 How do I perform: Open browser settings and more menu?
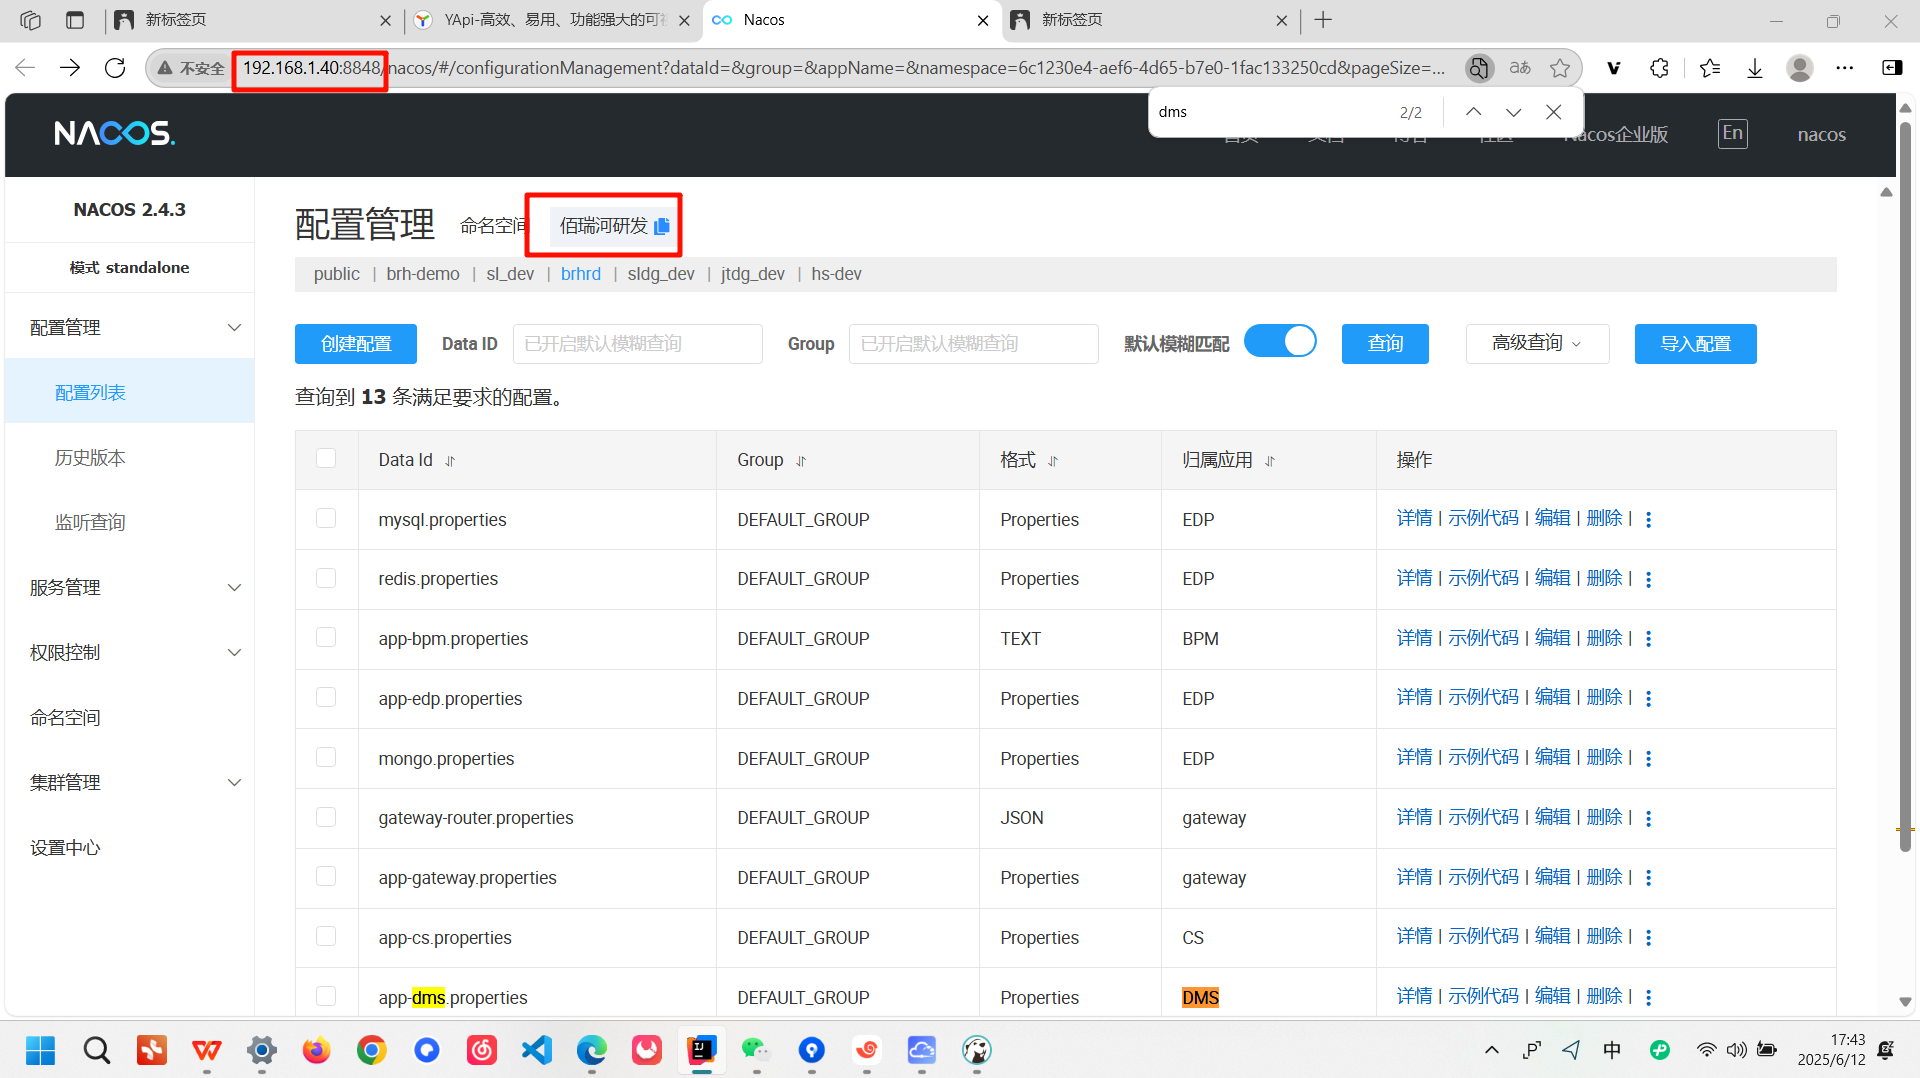point(1844,68)
